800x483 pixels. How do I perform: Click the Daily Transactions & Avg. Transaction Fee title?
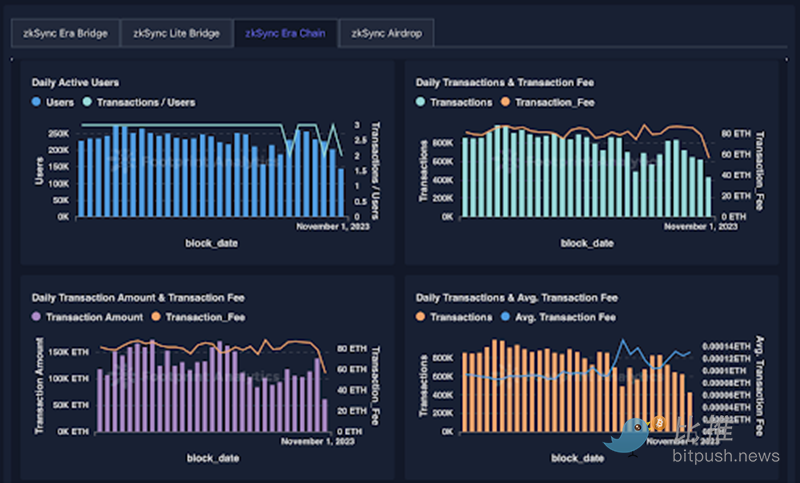point(516,298)
